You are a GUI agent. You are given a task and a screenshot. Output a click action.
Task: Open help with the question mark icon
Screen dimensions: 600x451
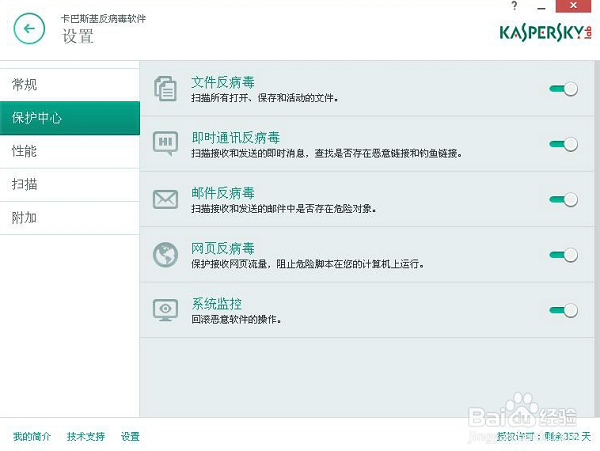coord(514,7)
